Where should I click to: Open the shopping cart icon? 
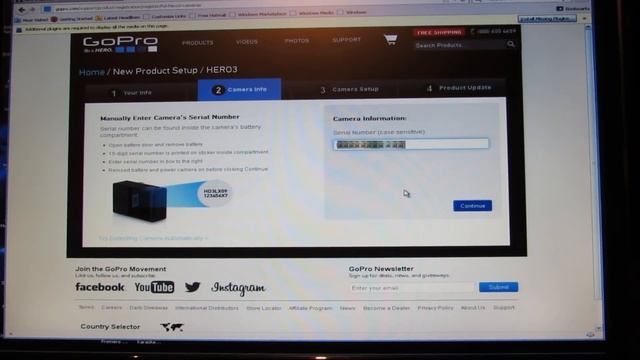tap(391, 40)
